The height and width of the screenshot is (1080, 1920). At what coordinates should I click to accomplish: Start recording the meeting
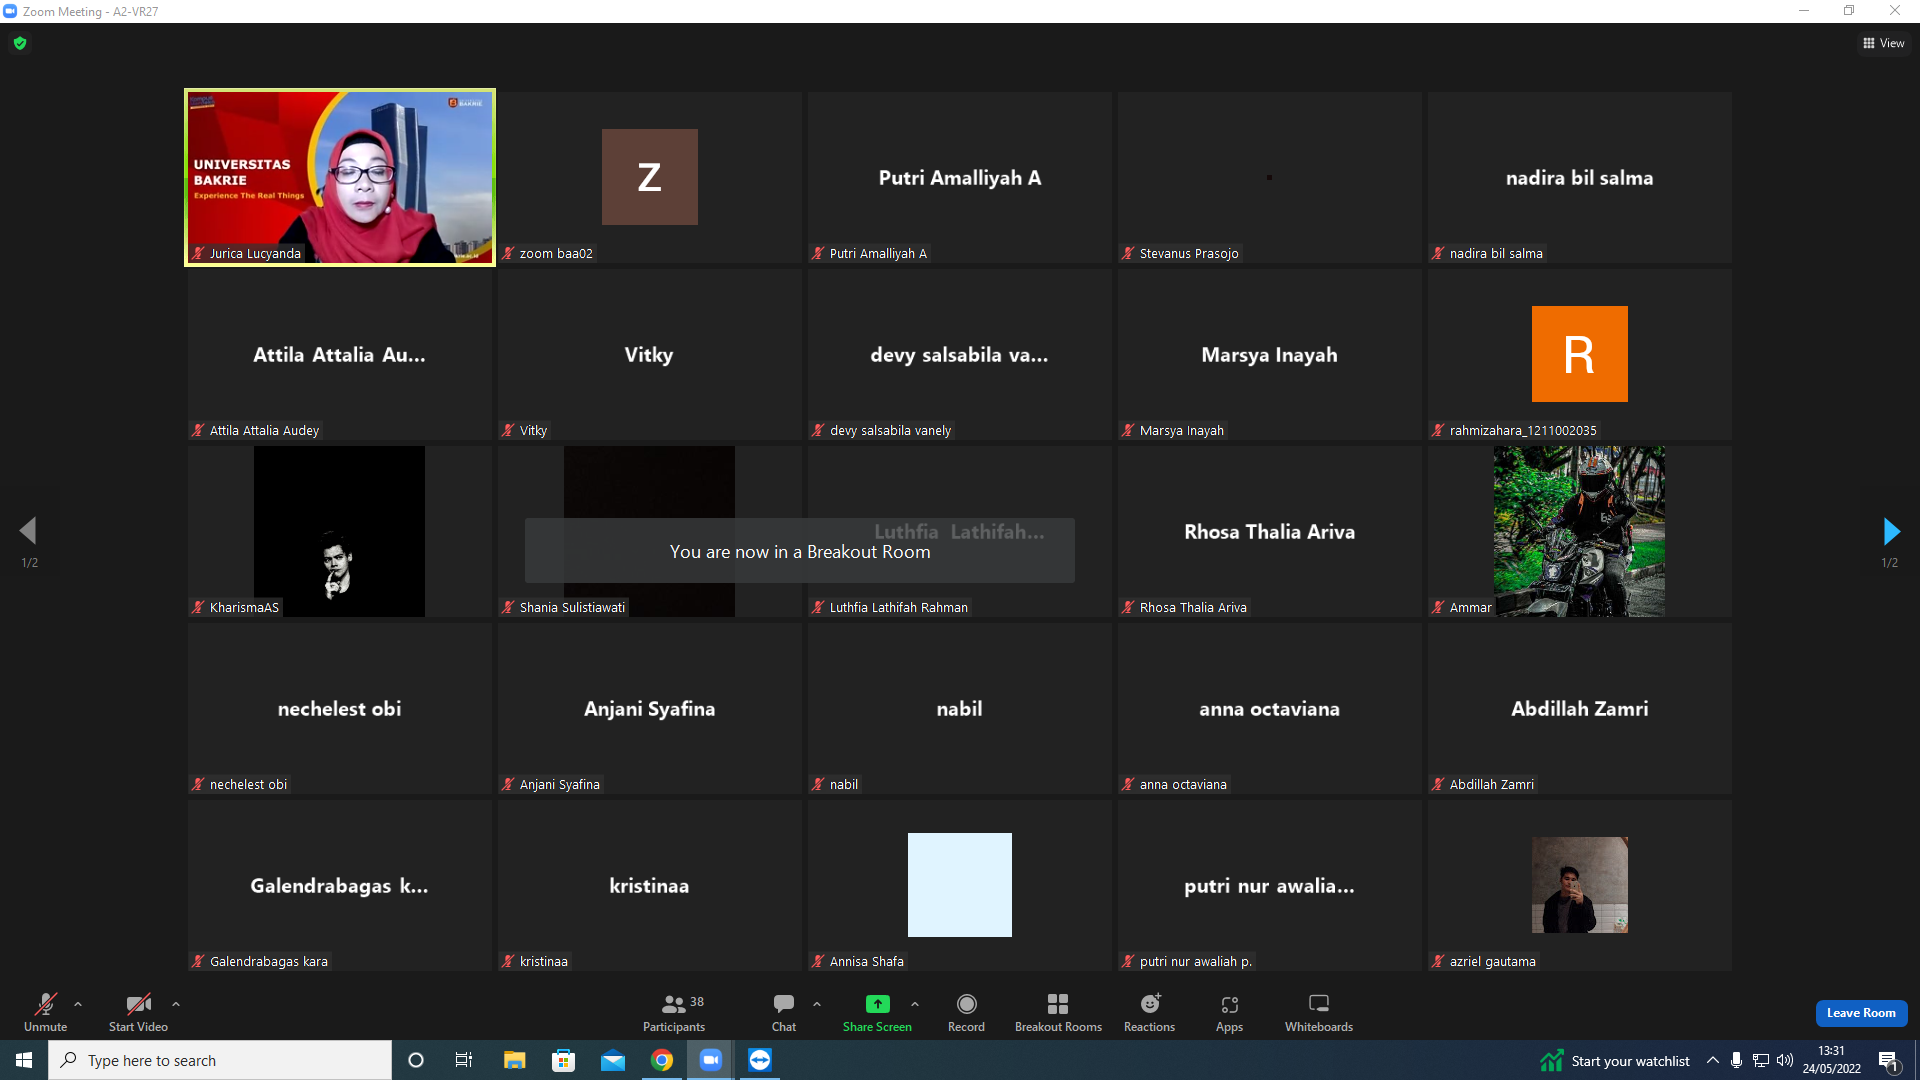[x=966, y=1012]
